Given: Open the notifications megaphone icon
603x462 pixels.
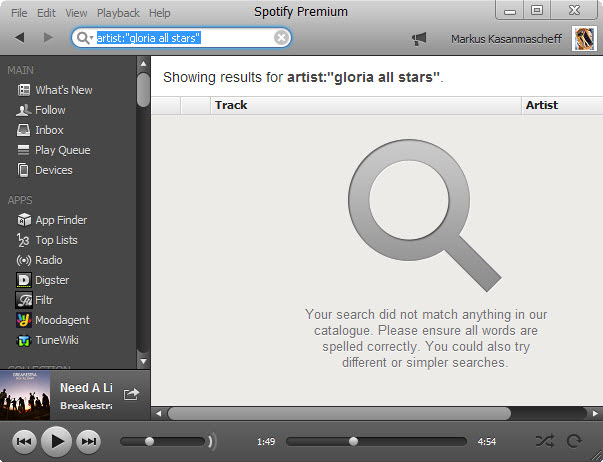Looking at the screenshot, I should (x=419, y=38).
